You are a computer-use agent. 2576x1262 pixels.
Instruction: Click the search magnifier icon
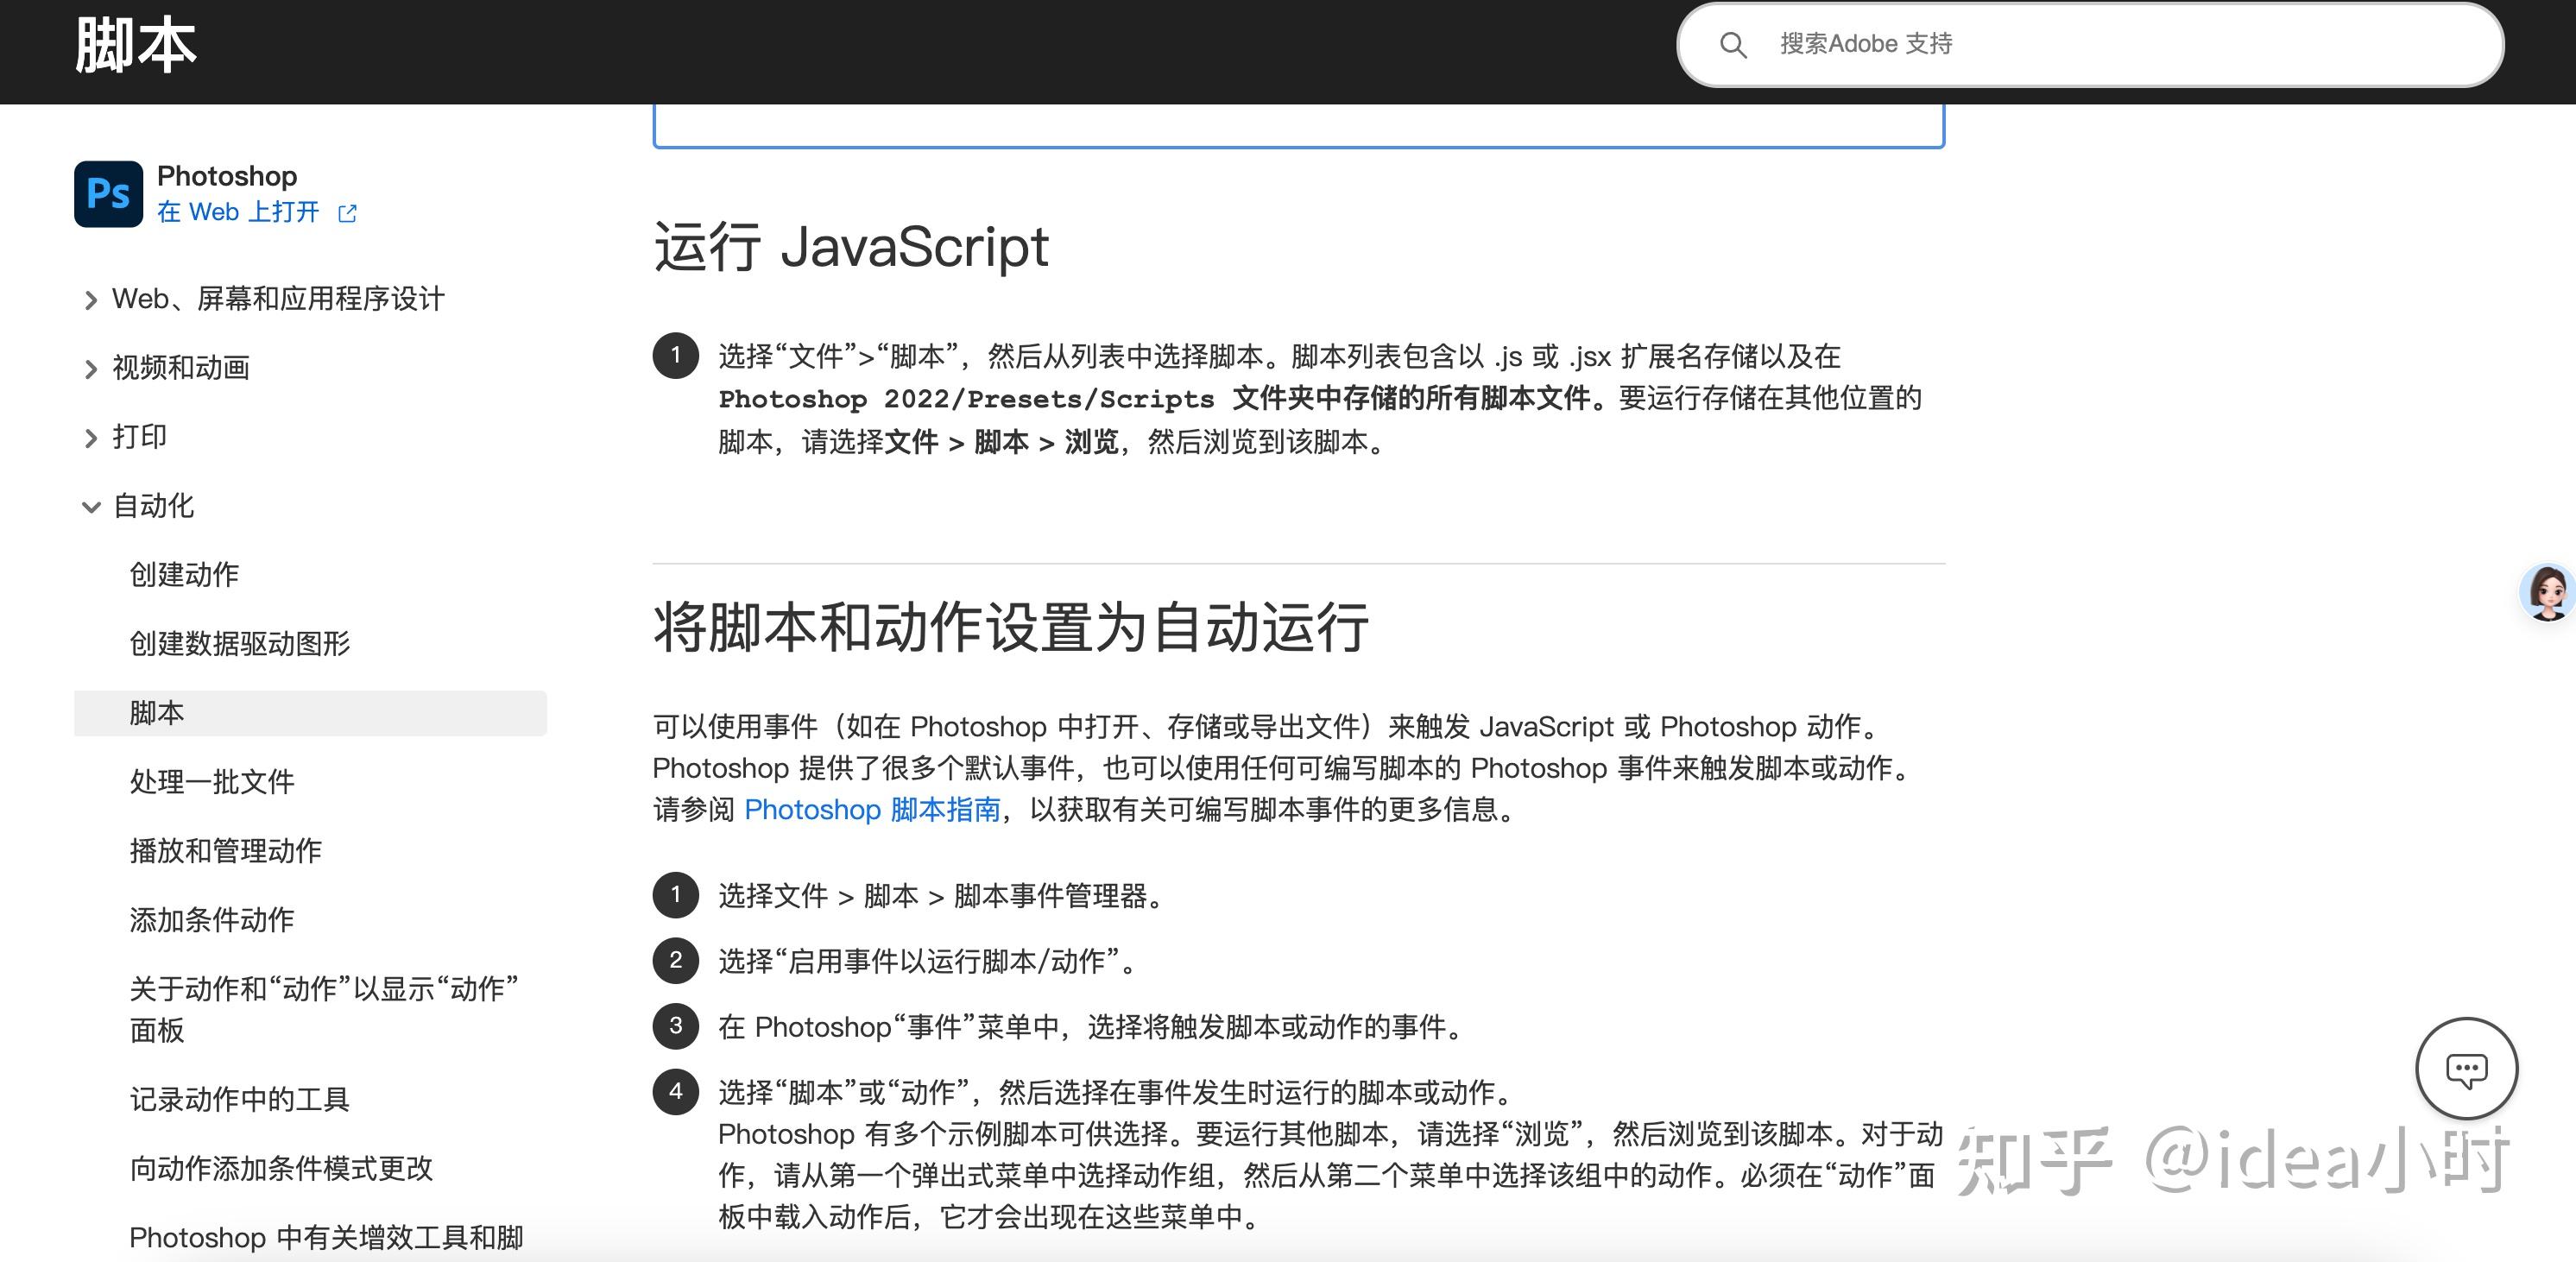tap(1732, 45)
